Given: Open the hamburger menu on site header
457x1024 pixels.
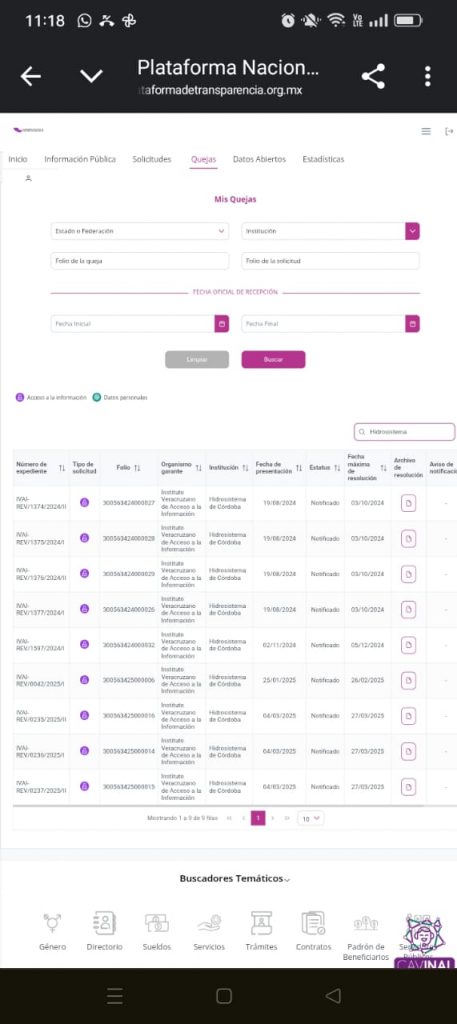Looking at the screenshot, I should [426, 131].
